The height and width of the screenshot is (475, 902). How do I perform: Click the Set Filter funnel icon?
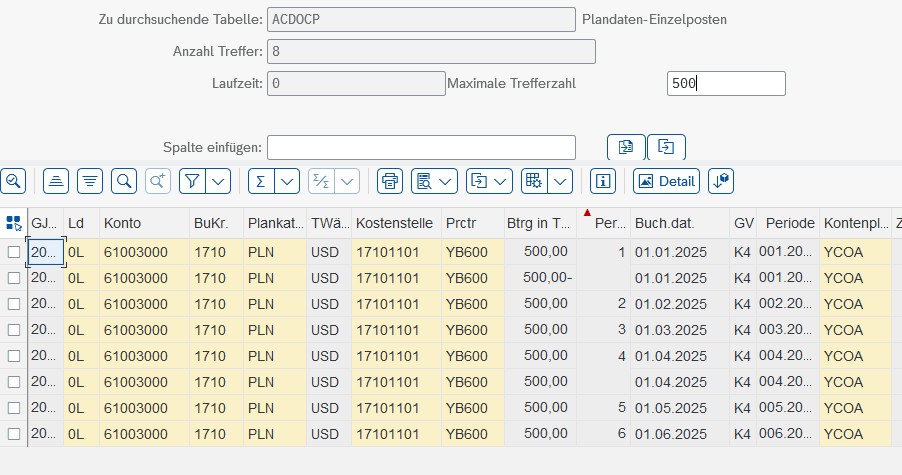point(193,181)
